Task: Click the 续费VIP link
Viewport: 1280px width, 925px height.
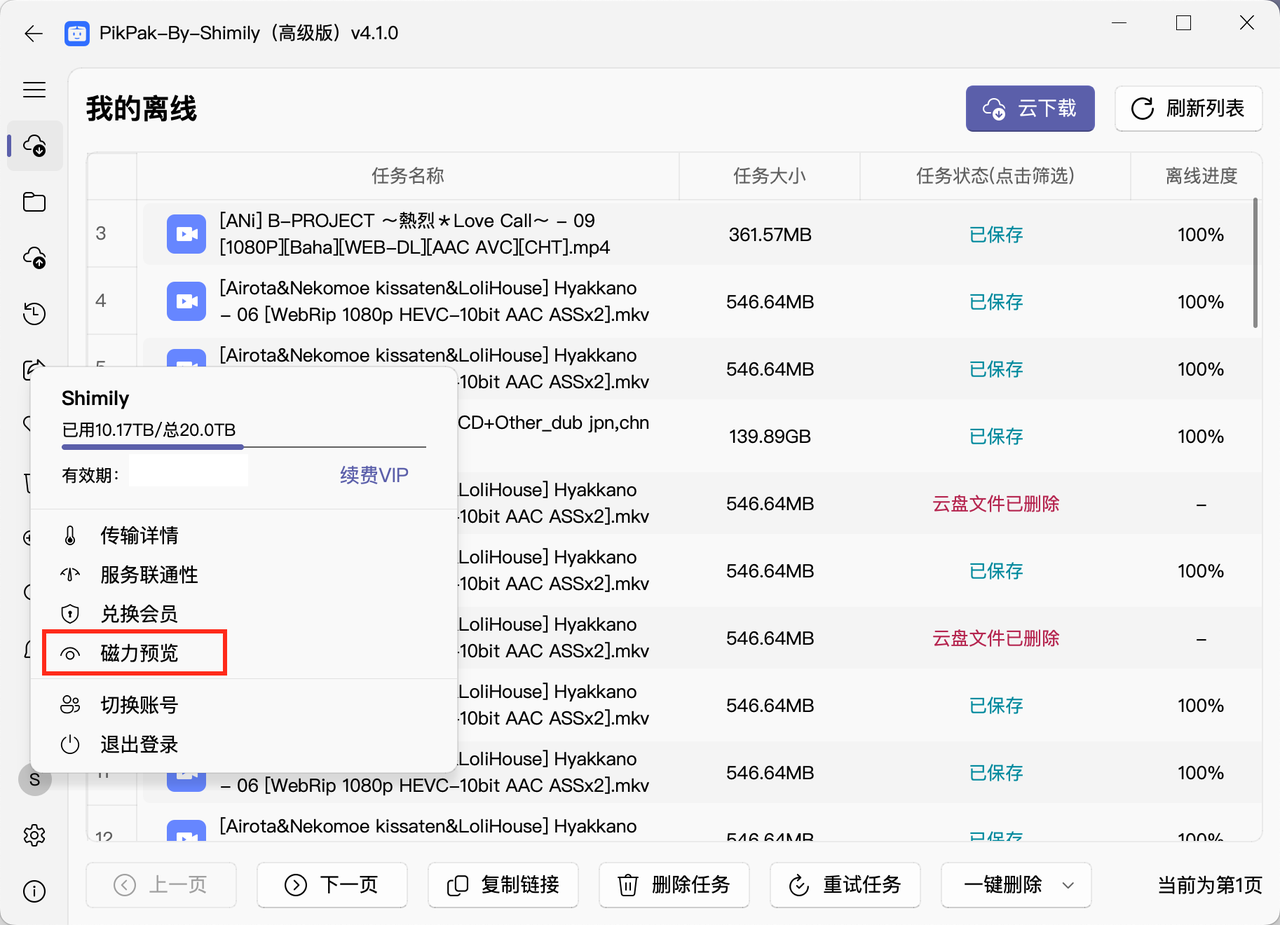Action: (x=374, y=475)
